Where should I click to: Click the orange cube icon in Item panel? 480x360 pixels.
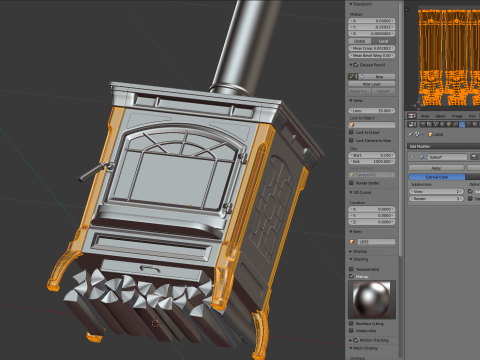(x=352, y=242)
